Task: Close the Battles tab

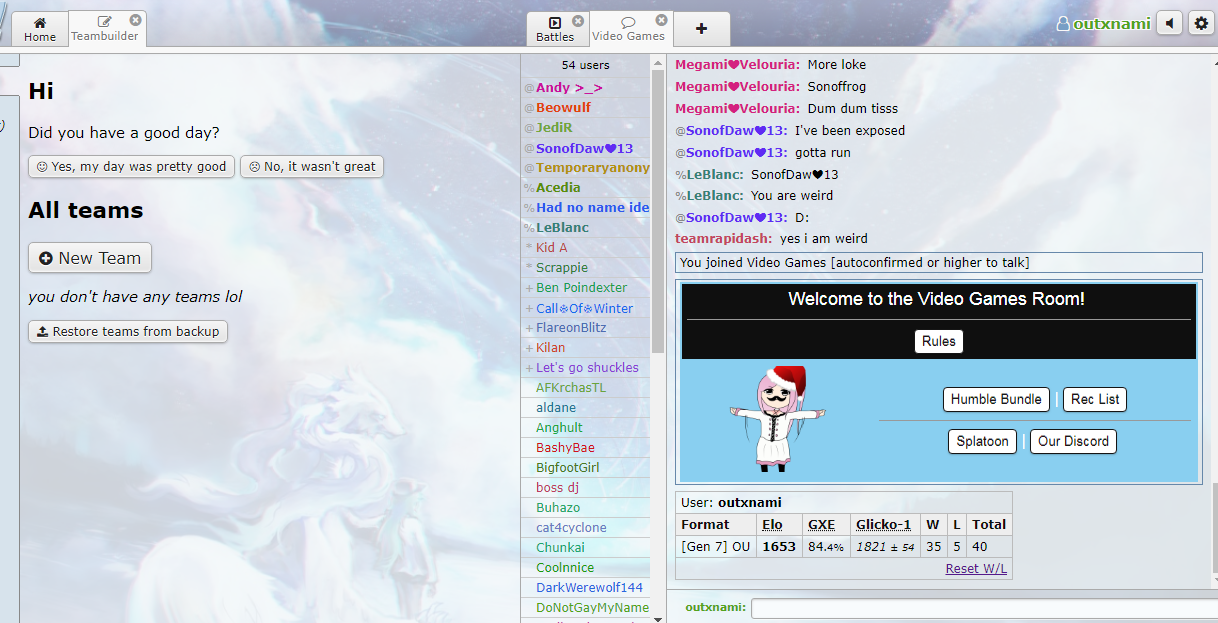Action: tap(578, 21)
